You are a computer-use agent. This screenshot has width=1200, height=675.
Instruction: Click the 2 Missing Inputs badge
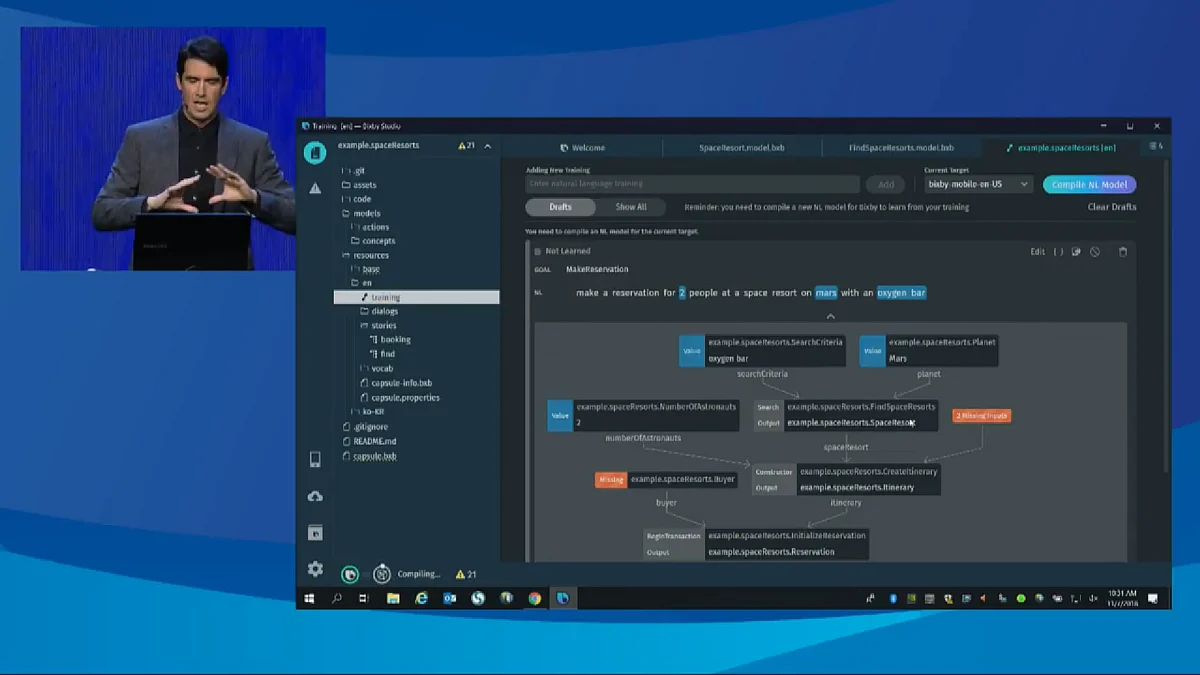coord(982,415)
